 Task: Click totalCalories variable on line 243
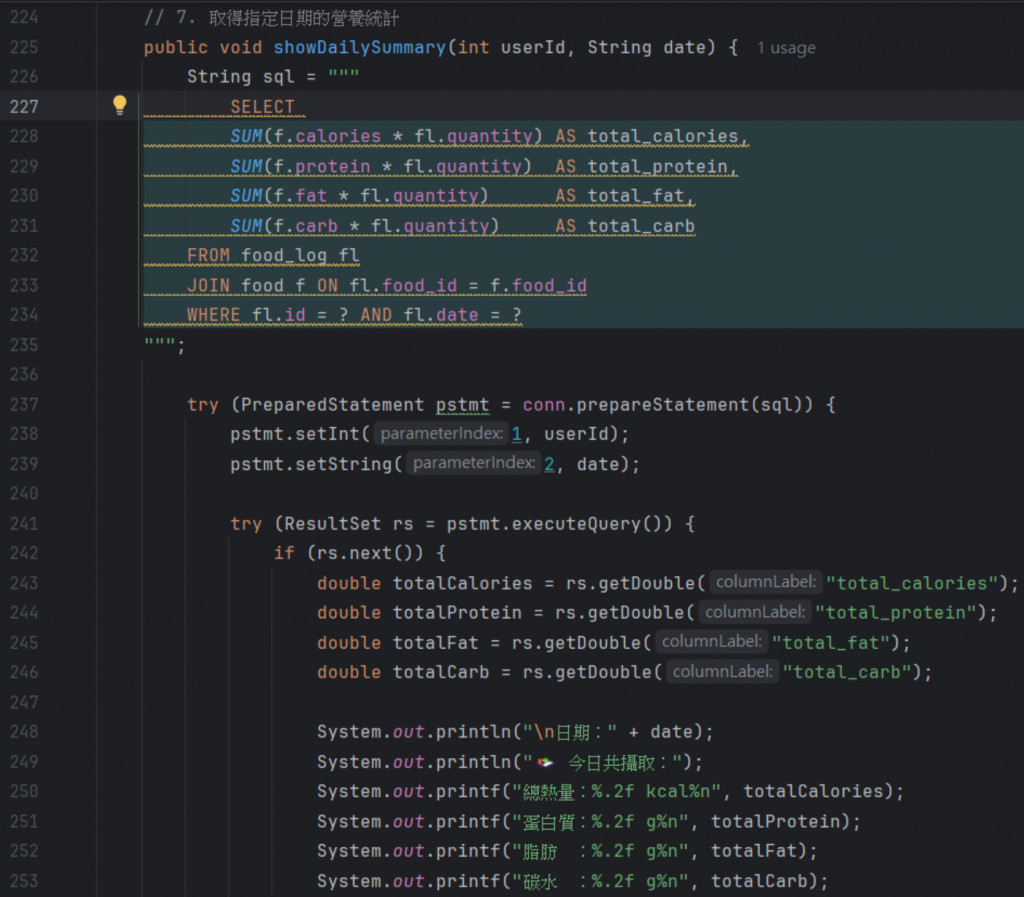462,583
